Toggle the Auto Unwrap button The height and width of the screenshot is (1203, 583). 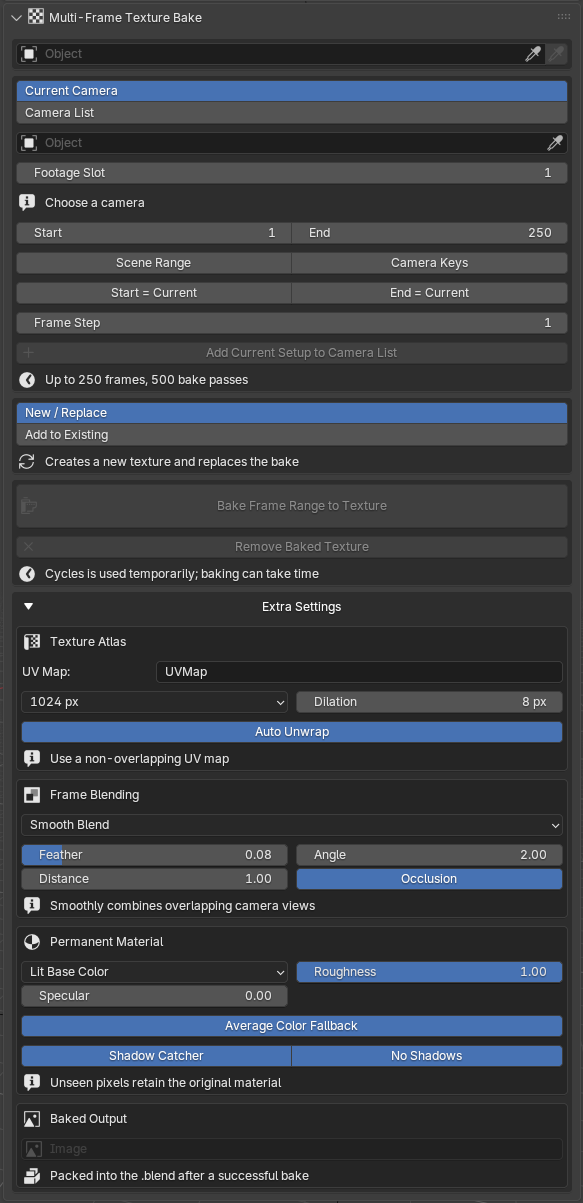292,732
